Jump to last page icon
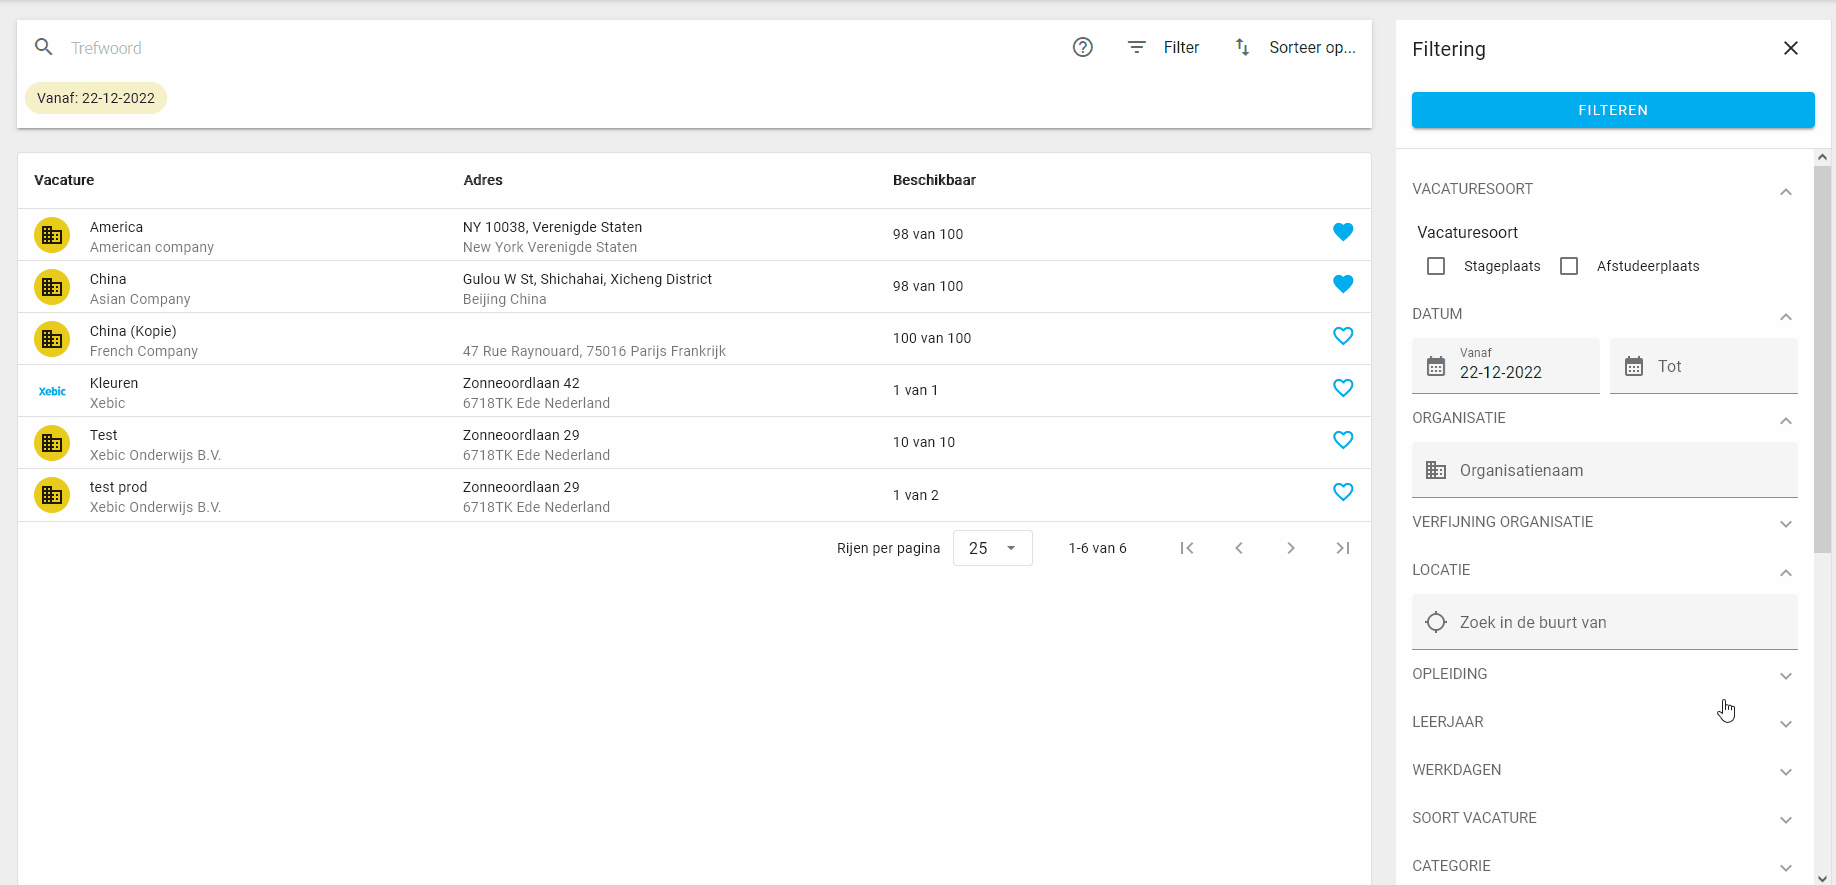Screen dimensions: 1836x885 coord(1343,548)
